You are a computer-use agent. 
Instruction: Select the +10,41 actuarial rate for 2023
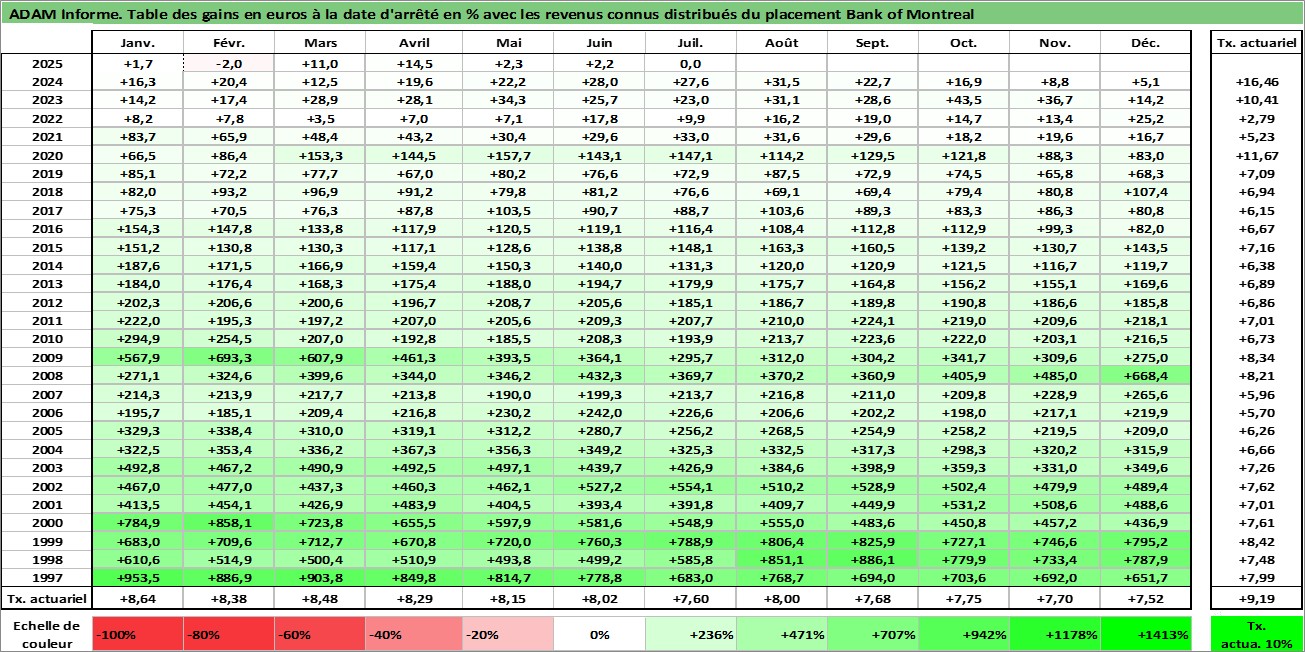(1257, 99)
